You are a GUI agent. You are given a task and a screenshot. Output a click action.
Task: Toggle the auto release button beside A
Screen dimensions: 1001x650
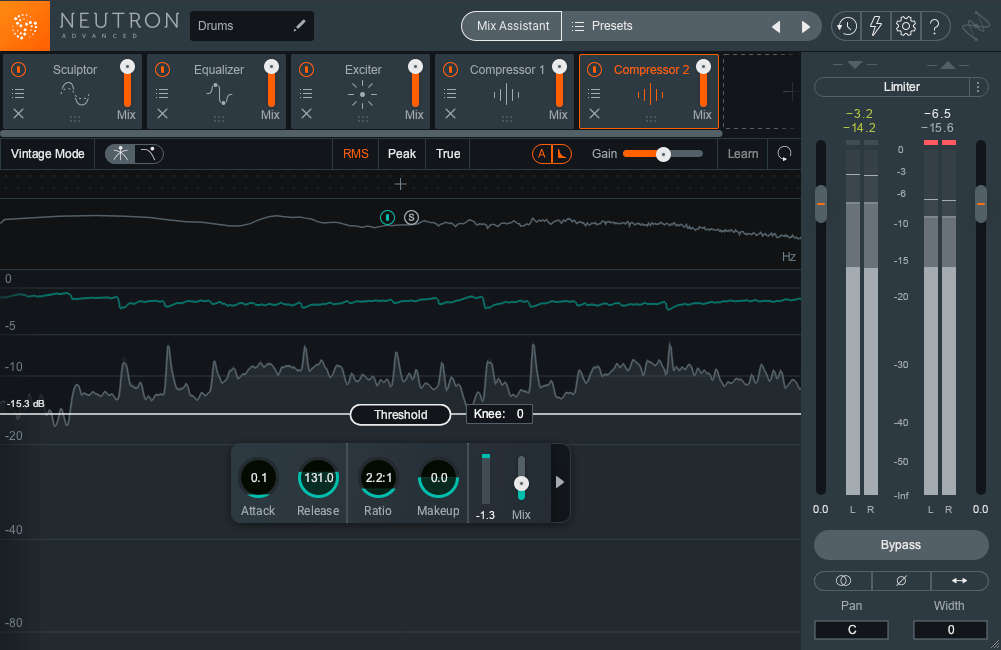point(562,154)
